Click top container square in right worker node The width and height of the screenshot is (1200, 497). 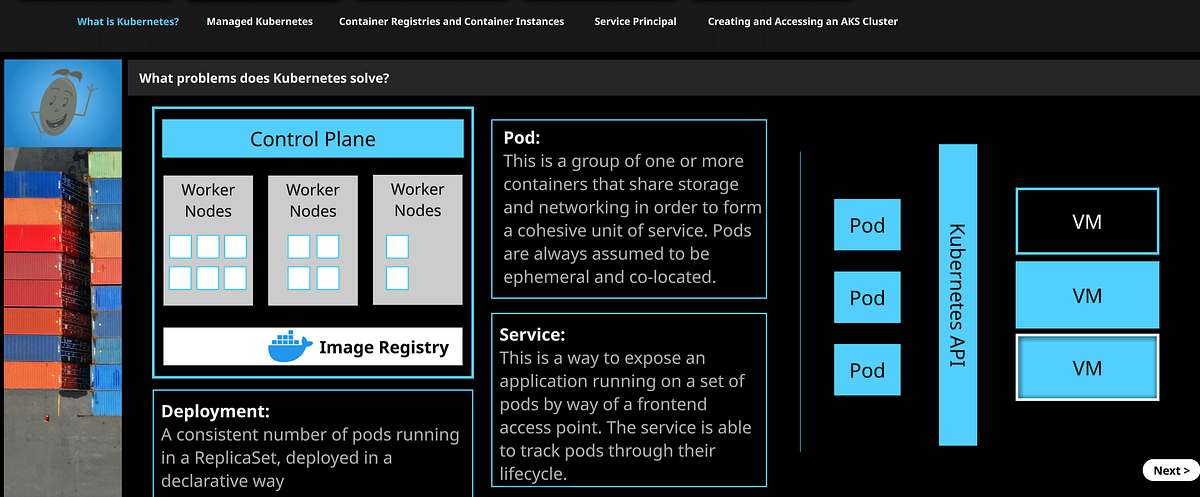(397, 246)
